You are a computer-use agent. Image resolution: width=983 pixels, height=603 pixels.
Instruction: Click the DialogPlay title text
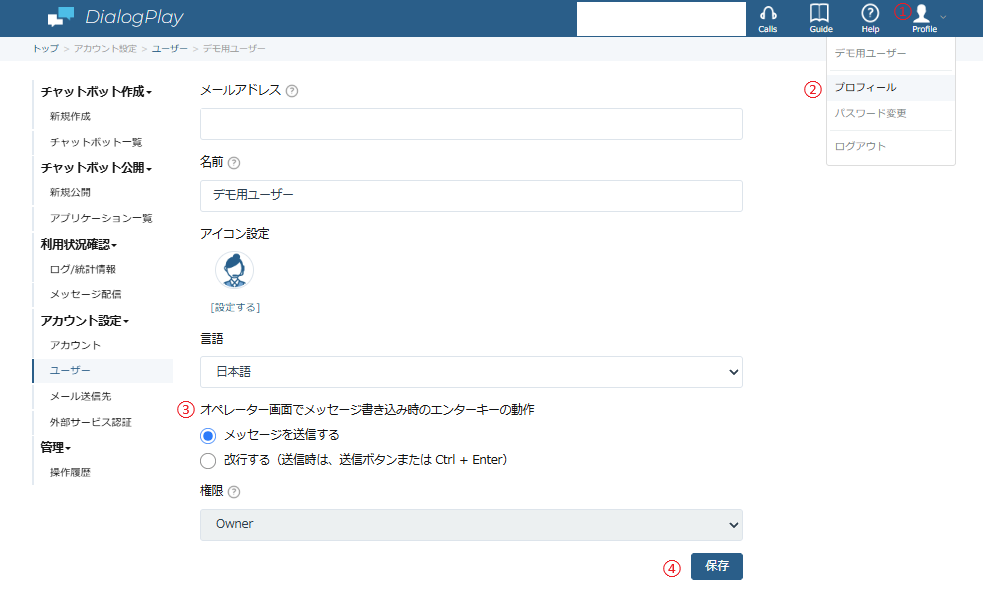[x=134, y=17]
